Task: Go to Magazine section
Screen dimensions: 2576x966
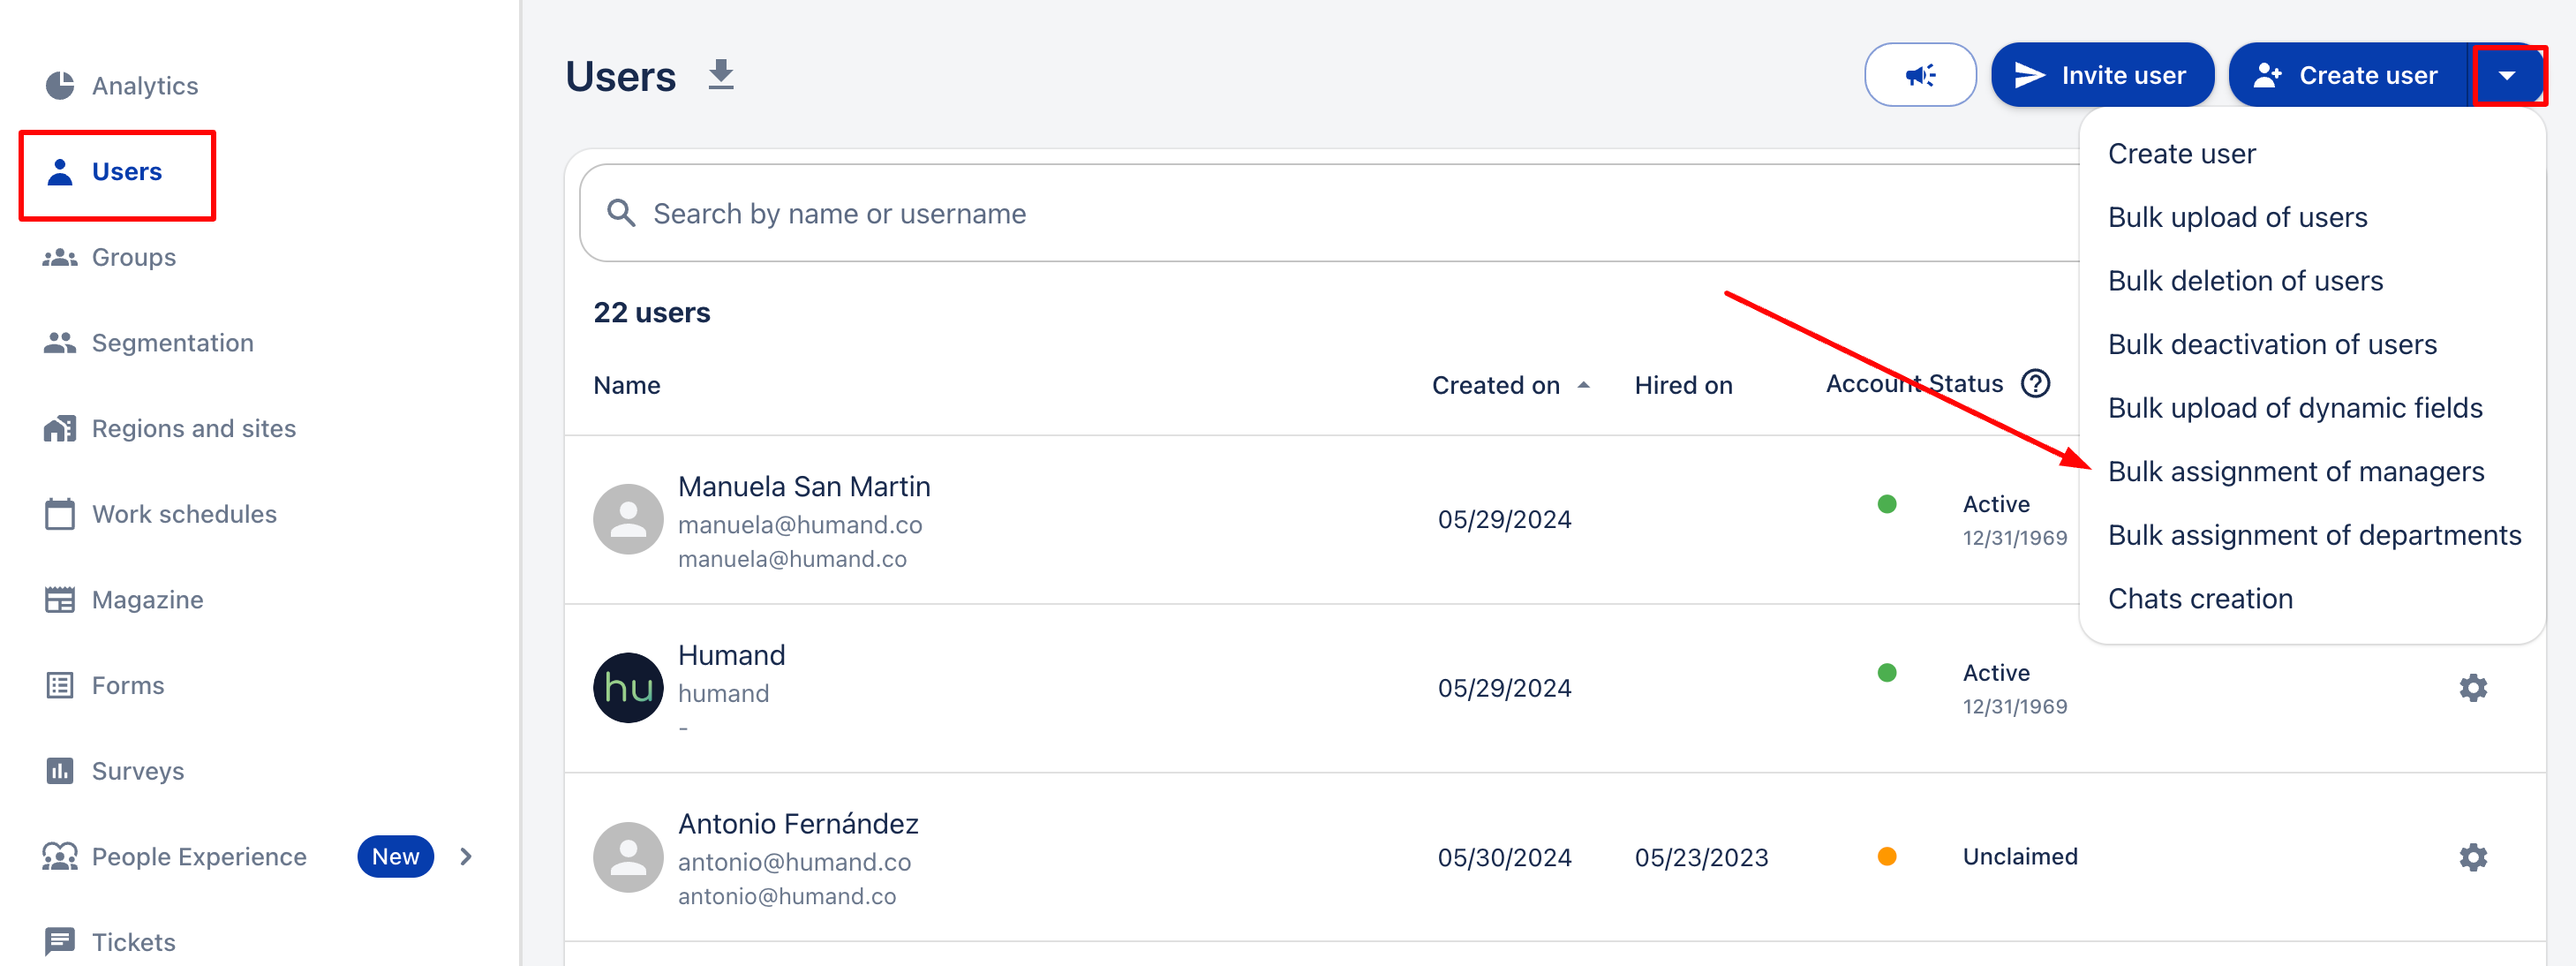Action: (x=147, y=600)
